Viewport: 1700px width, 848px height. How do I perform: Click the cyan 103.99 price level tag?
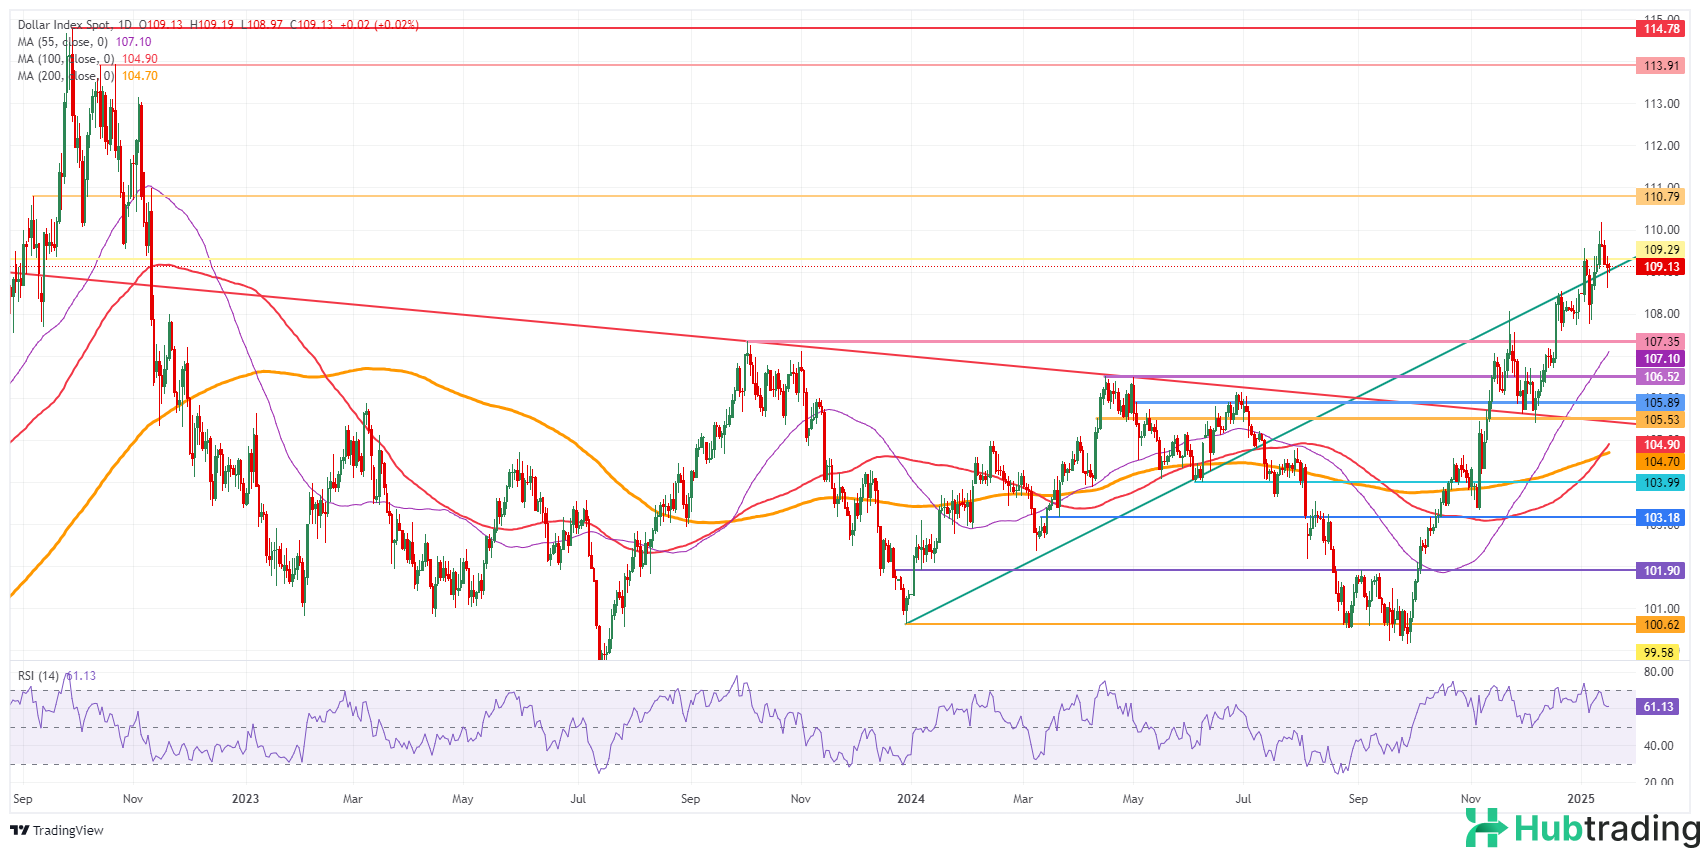[x=1661, y=483]
